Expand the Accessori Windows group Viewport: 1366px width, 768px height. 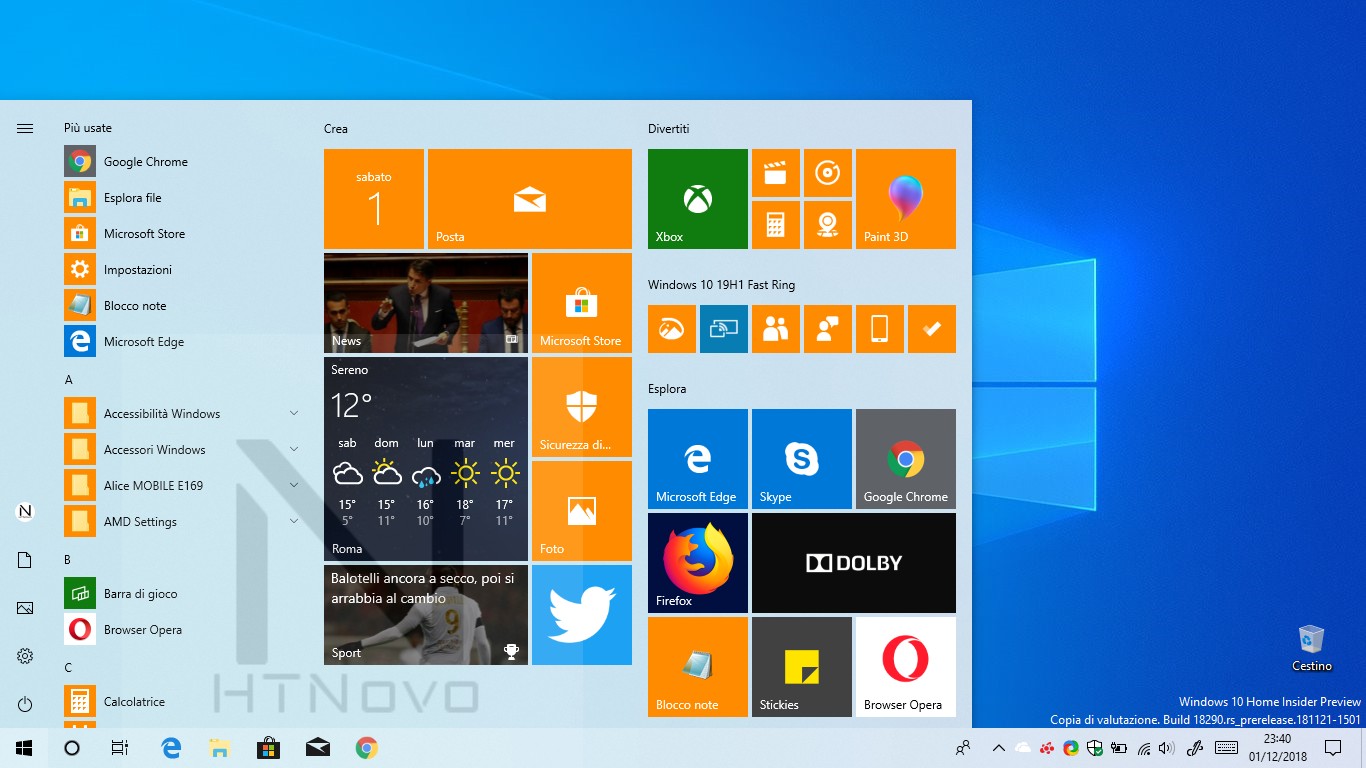coord(293,449)
